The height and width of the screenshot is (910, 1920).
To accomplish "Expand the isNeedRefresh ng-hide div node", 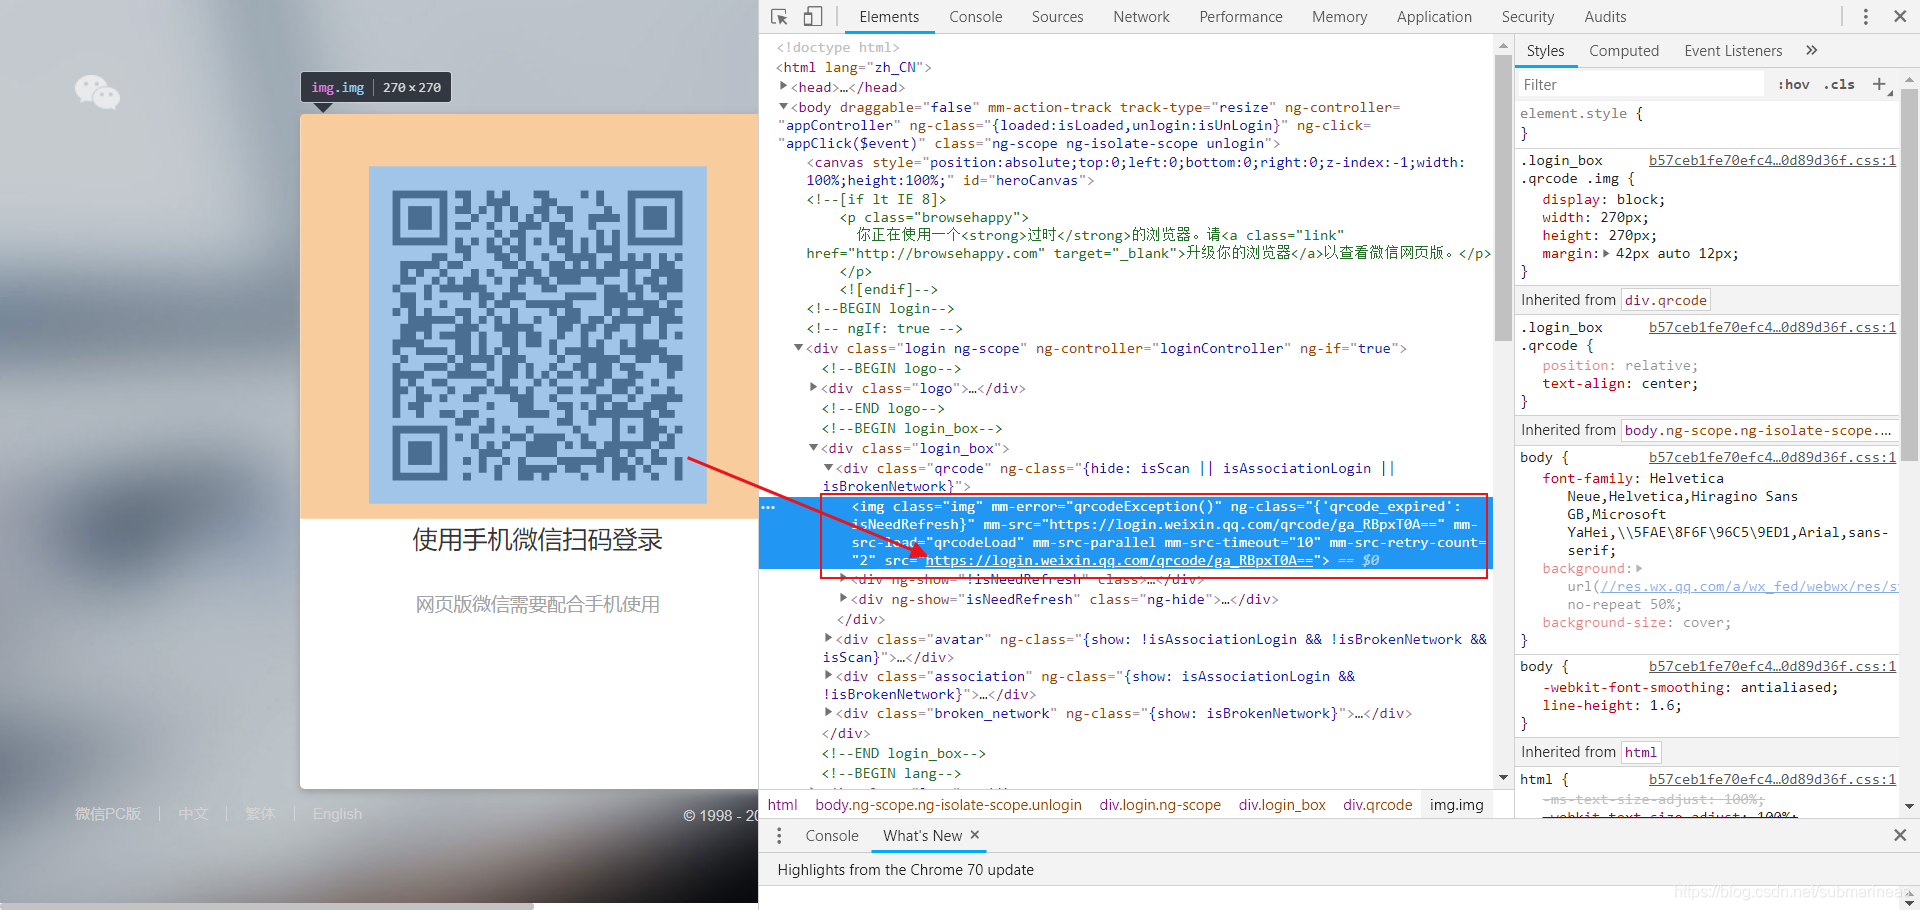I will click(843, 599).
